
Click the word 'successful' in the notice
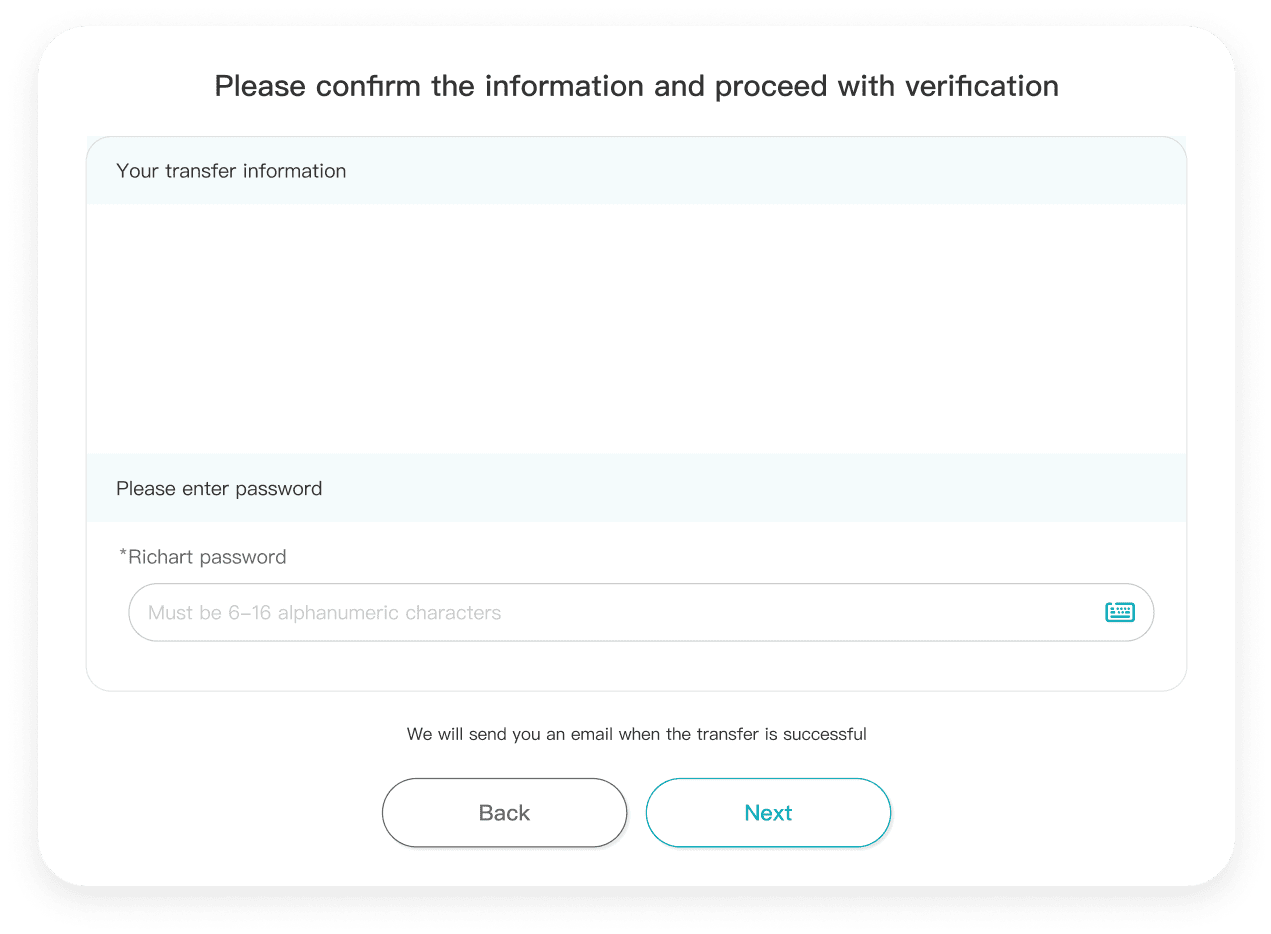coord(825,734)
